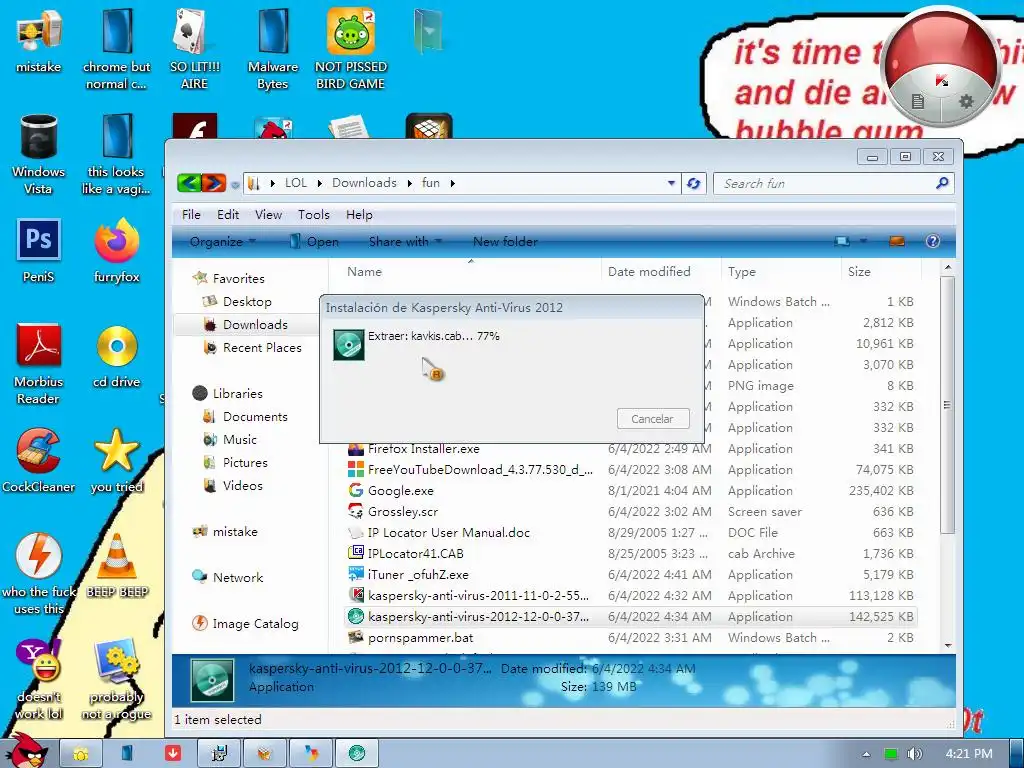Cancel the Kaspersky installation extraction
Viewport: 1024px width, 768px height.
click(652, 419)
